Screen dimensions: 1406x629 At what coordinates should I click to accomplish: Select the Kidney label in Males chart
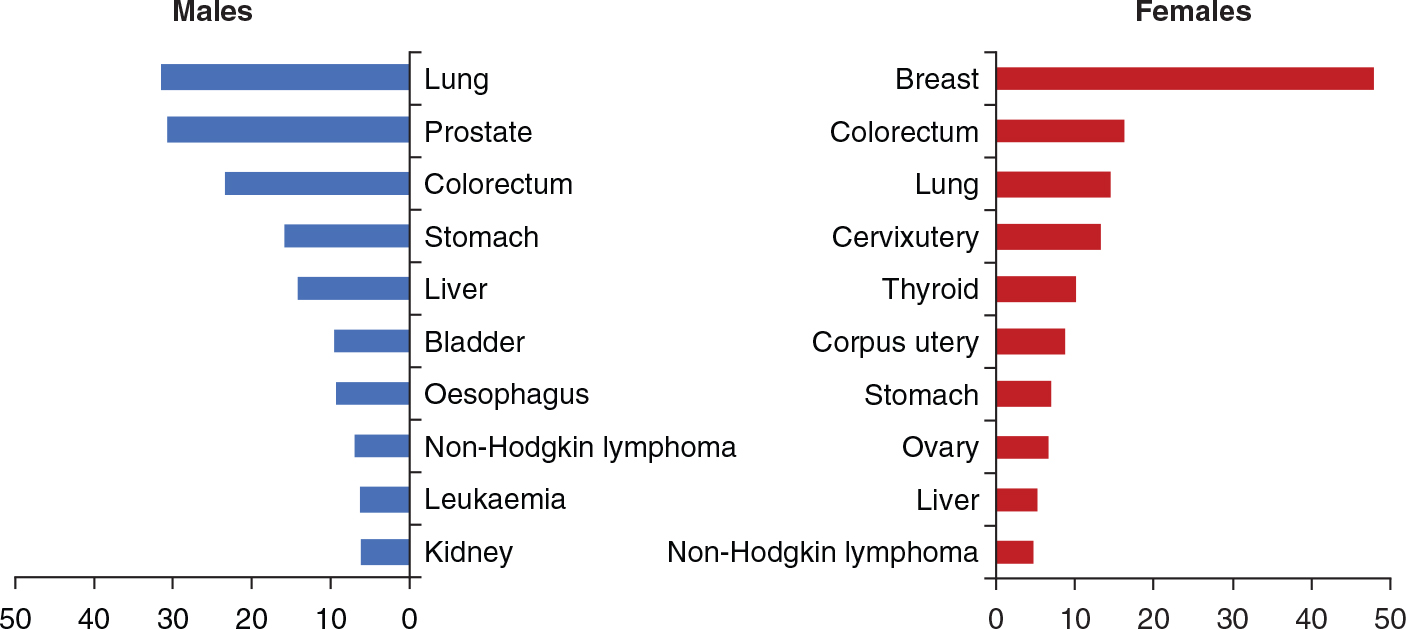(x=468, y=552)
